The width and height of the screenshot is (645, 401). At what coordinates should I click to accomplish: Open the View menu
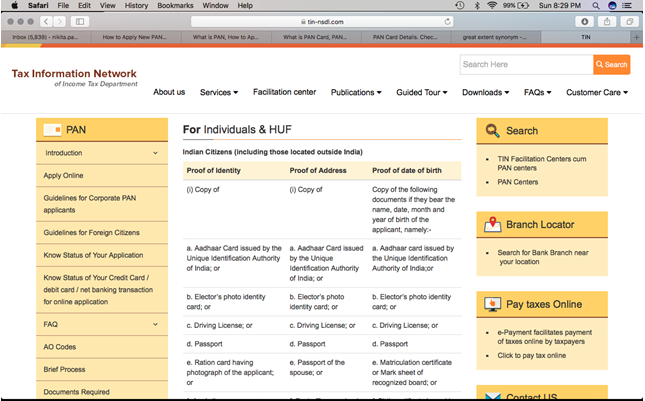click(x=107, y=5)
